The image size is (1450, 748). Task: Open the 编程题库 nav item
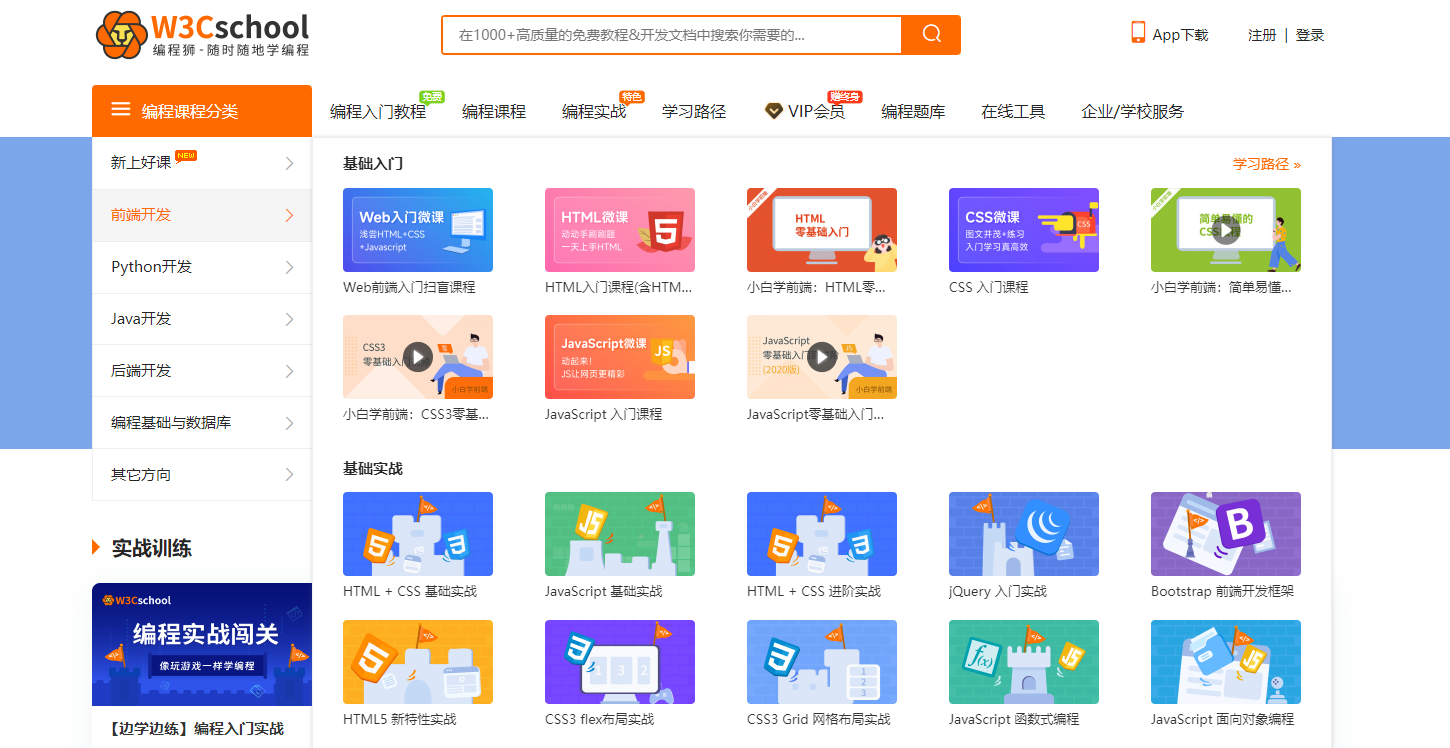point(913,111)
